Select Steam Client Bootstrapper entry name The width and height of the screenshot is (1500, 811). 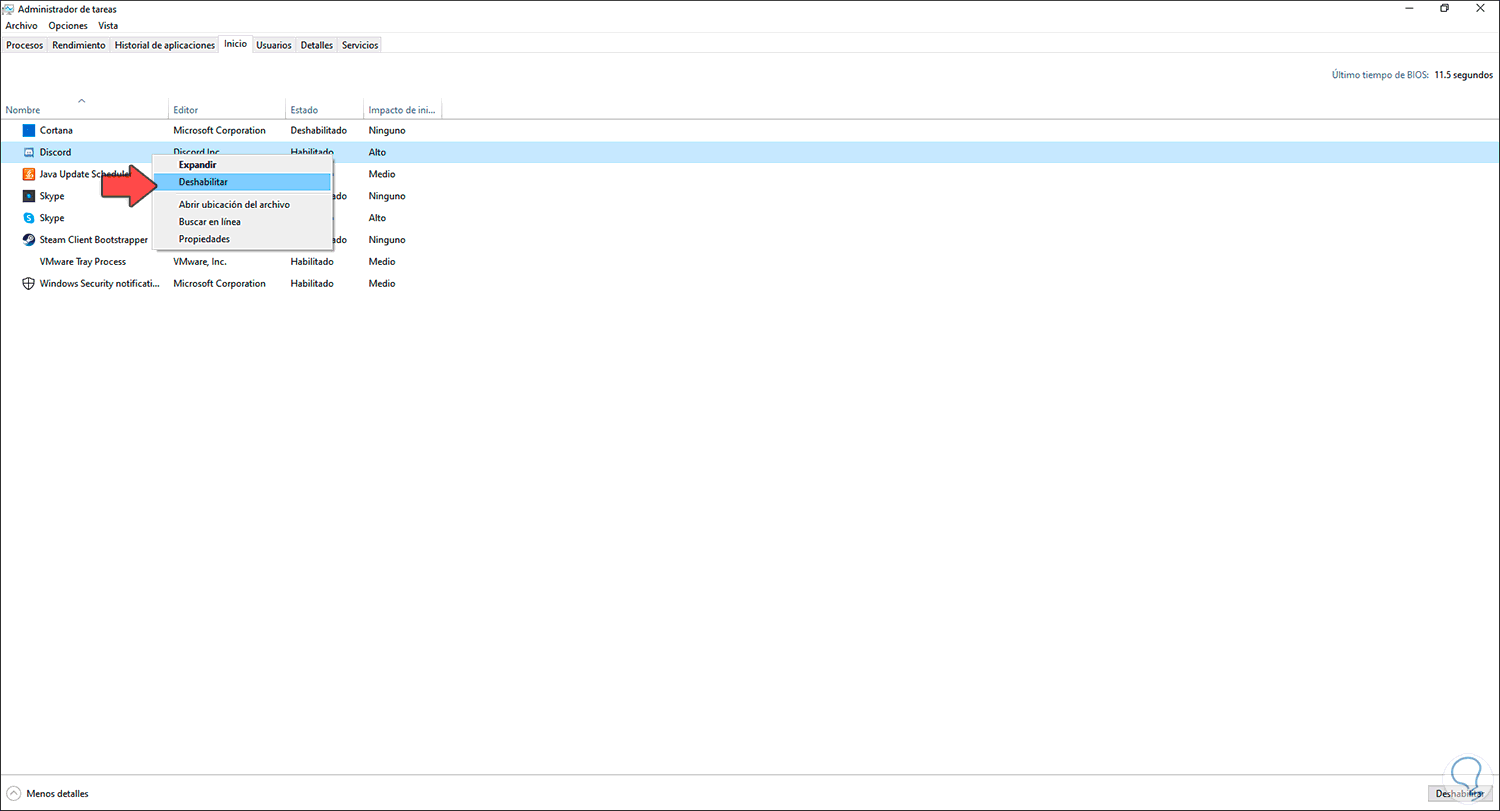click(94, 240)
